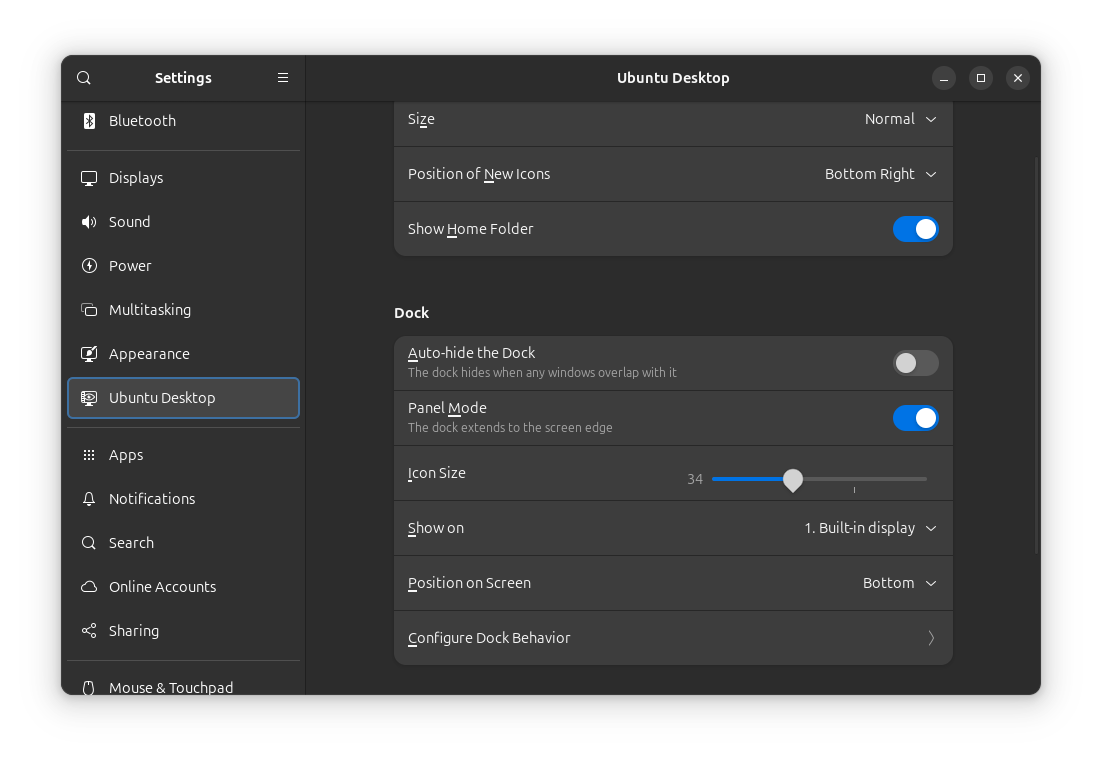Click the Sharing icon in sidebar
The image size is (1102, 762).
pos(89,631)
